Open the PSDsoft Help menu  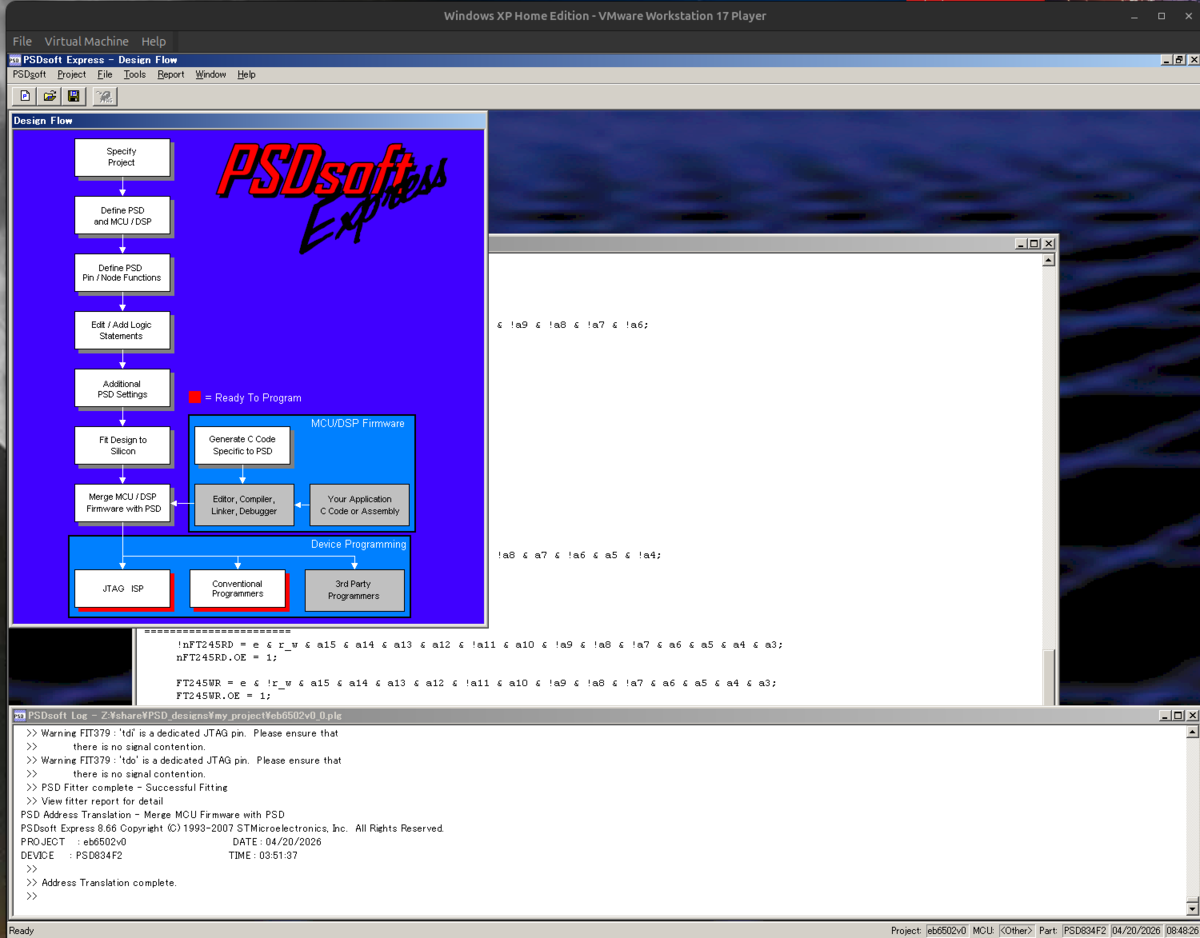tap(246, 75)
